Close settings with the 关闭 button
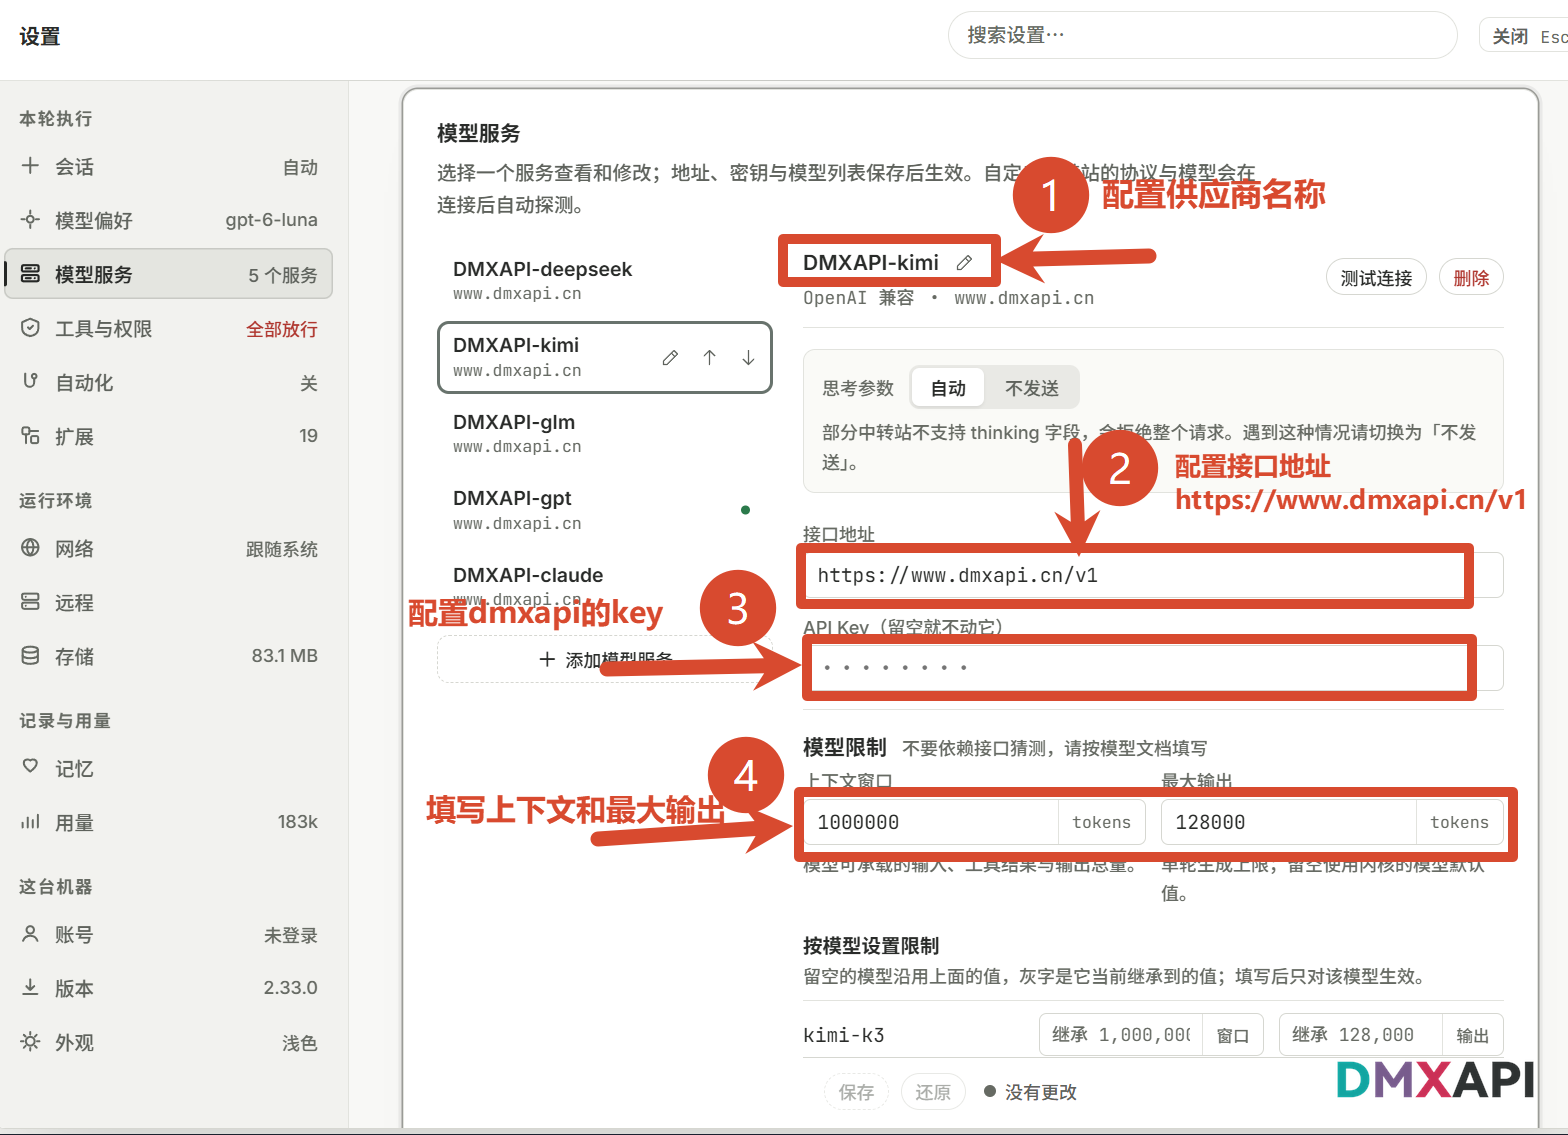The height and width of the screenshot is (1135, 1568). tap(1526, 36)
